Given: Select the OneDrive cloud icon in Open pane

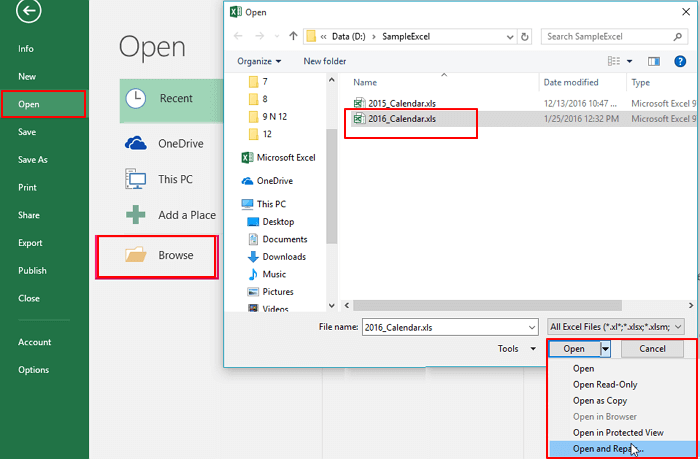Looking at the screenshot, I should click(x=136, y=143).
